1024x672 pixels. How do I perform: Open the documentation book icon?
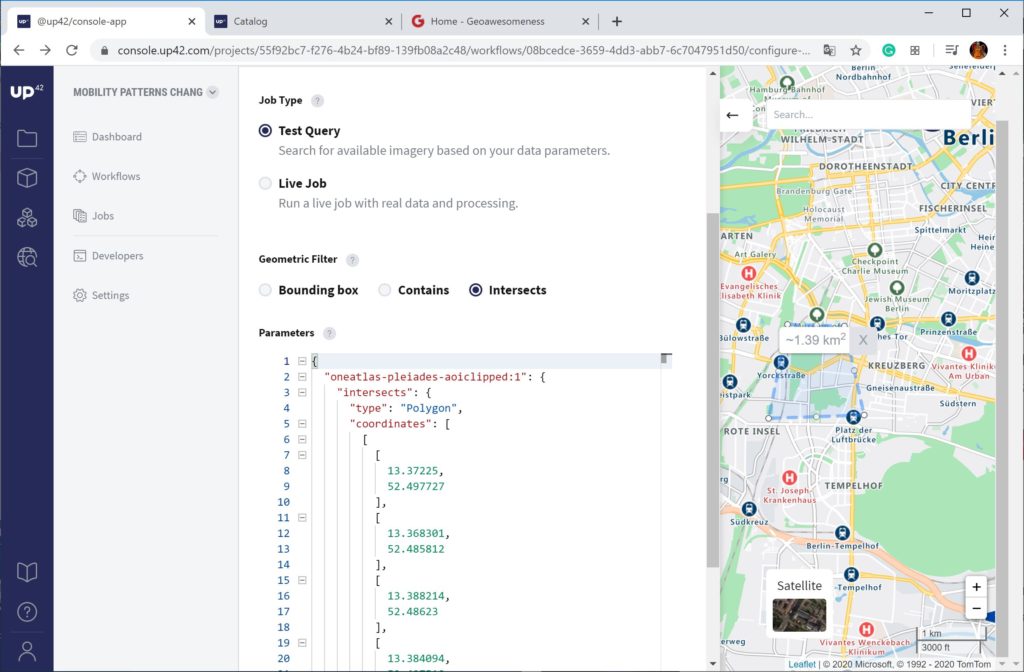click(x=27, y=572)
